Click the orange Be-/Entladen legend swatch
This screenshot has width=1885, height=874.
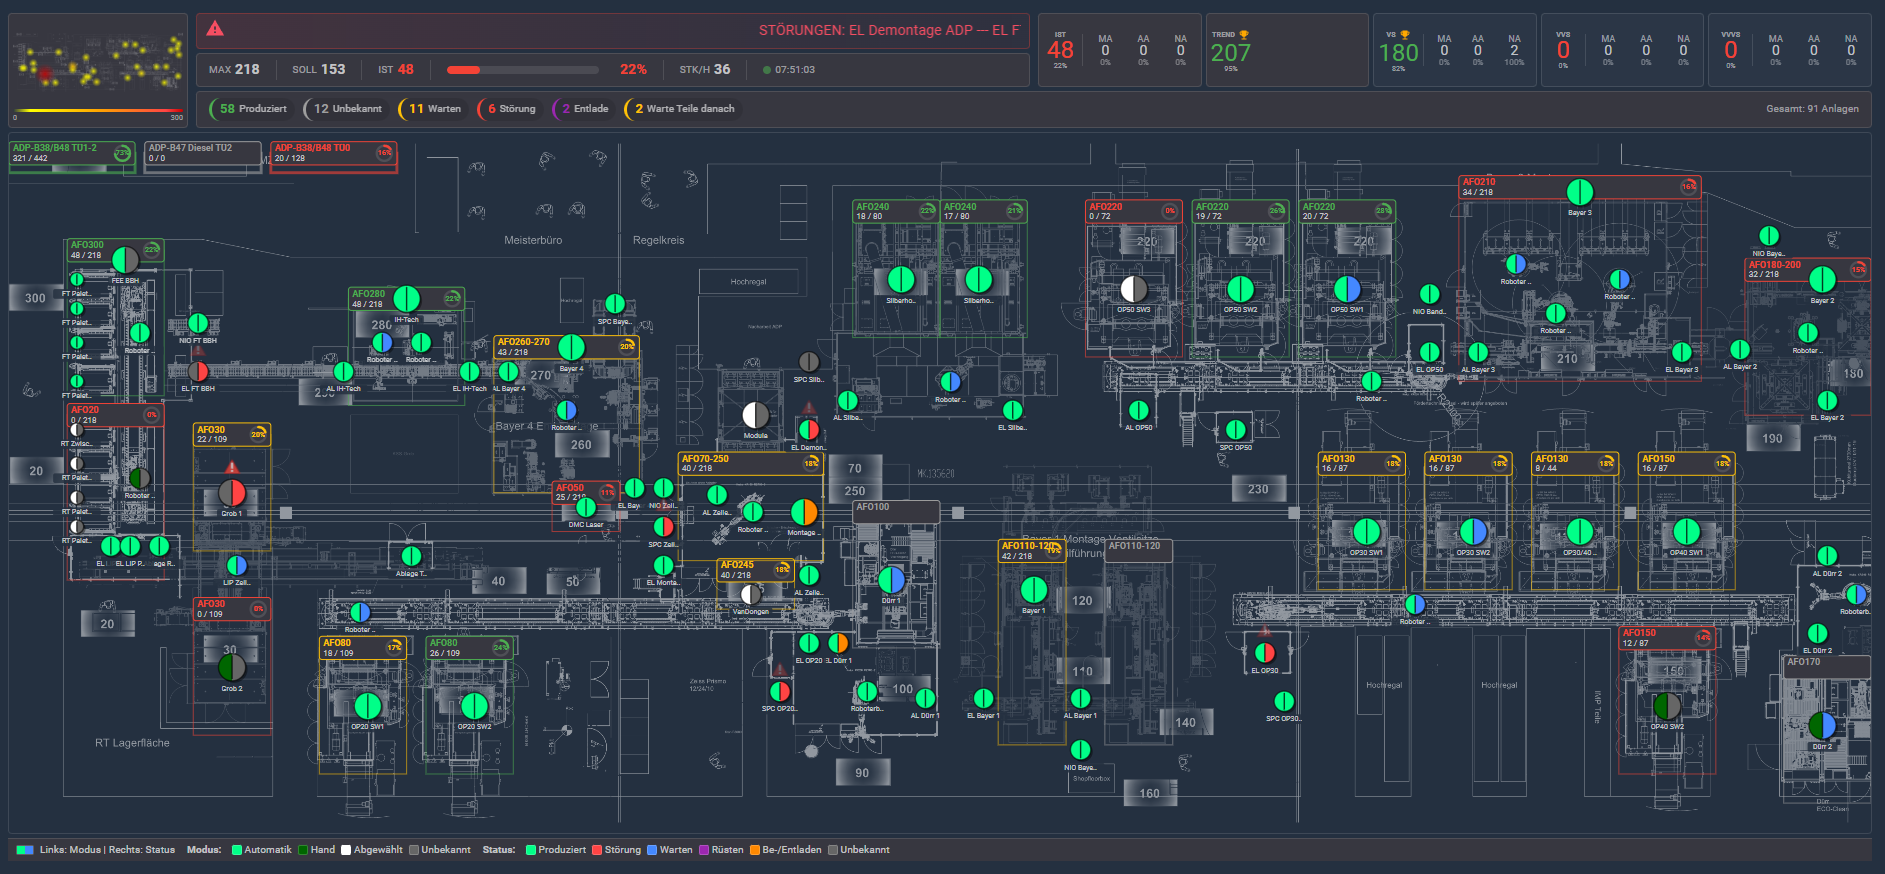(755, 850)
